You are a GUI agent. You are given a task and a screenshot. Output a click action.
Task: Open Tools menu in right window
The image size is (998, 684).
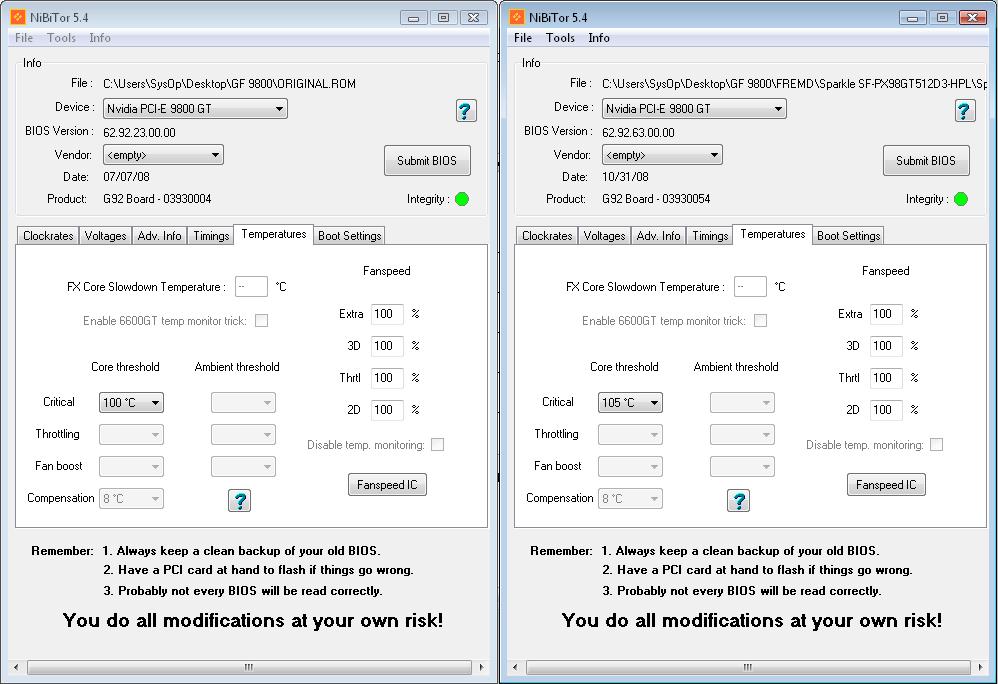point(560,38)
